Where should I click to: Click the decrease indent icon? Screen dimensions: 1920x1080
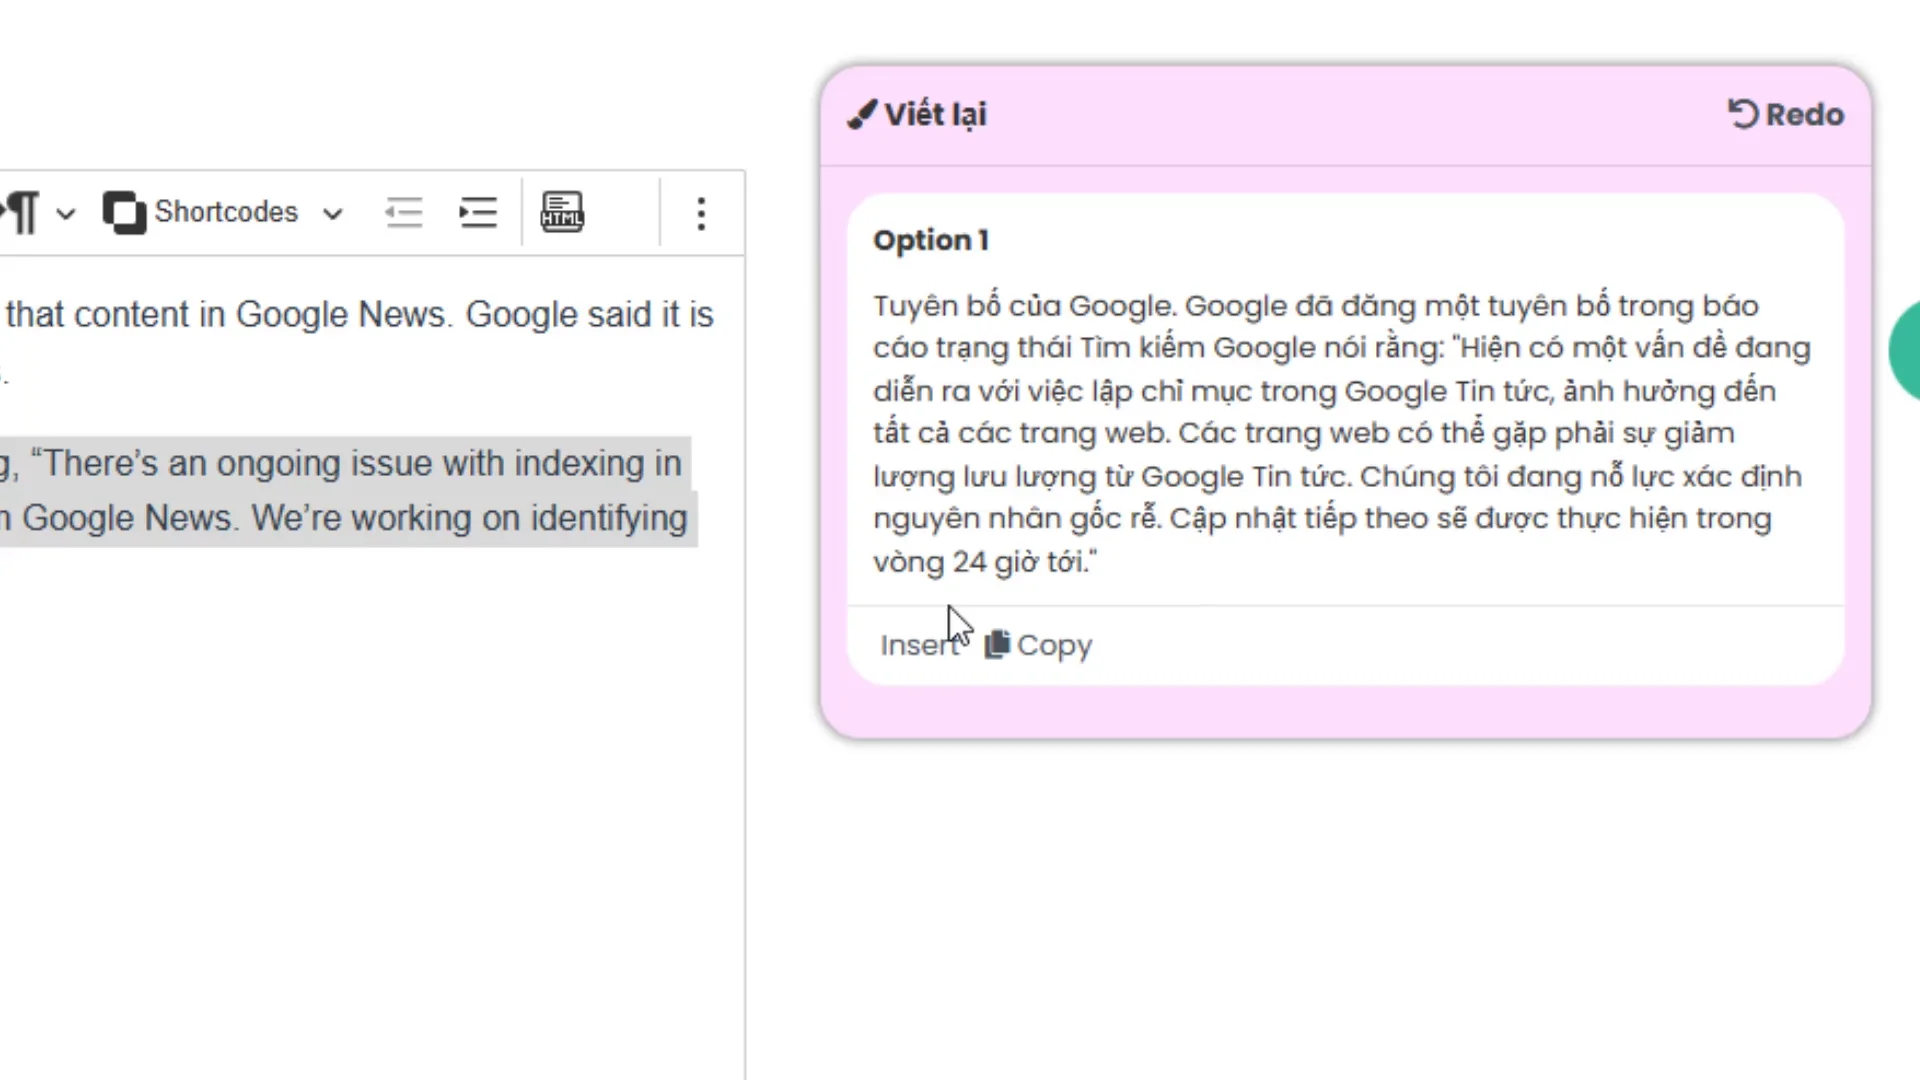coord(404,213)
